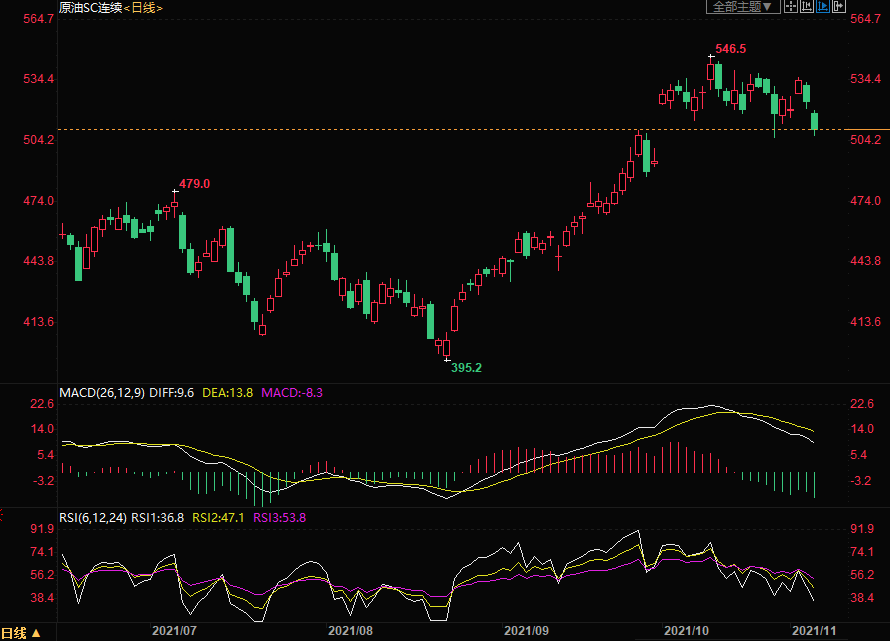Click the DEA:13.8 yellow legend value
Image resolution: width=890 pixels, height=641 pixels.
point(227,394)
